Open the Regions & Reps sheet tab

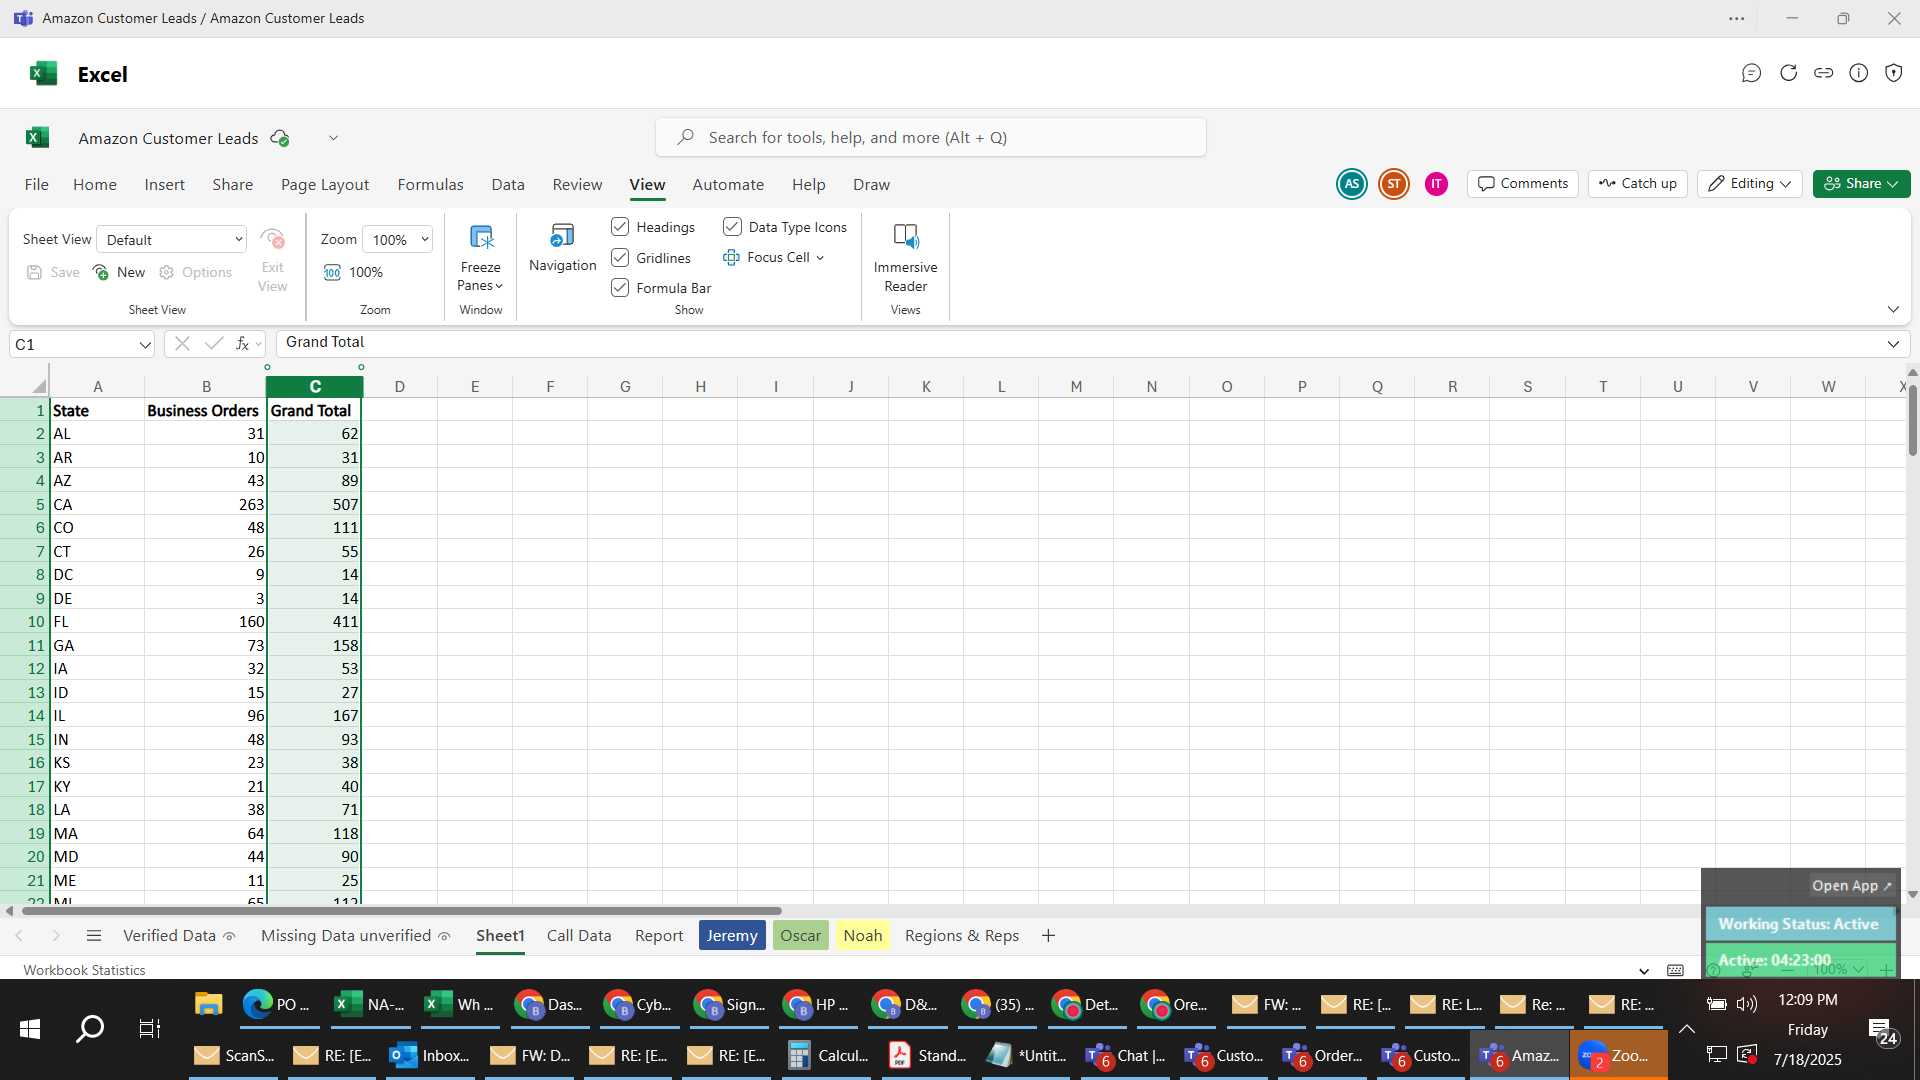[x=962, y=935]
